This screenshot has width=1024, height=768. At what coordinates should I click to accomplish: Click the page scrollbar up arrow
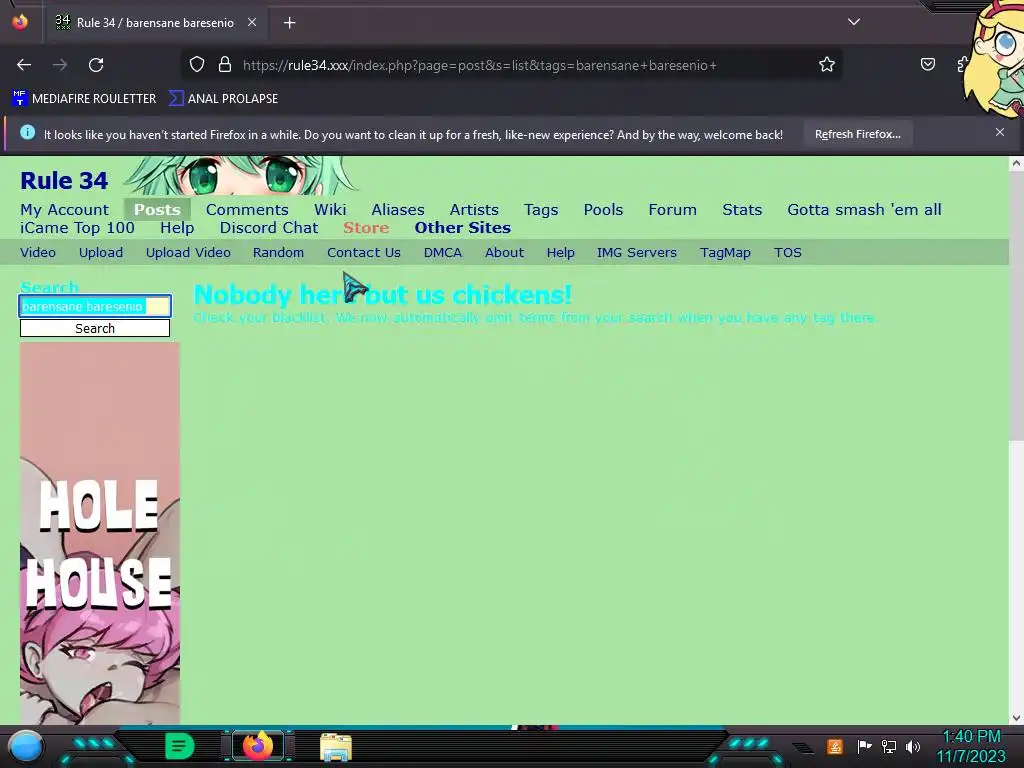pyautogui.click(x=1016, y=164)
